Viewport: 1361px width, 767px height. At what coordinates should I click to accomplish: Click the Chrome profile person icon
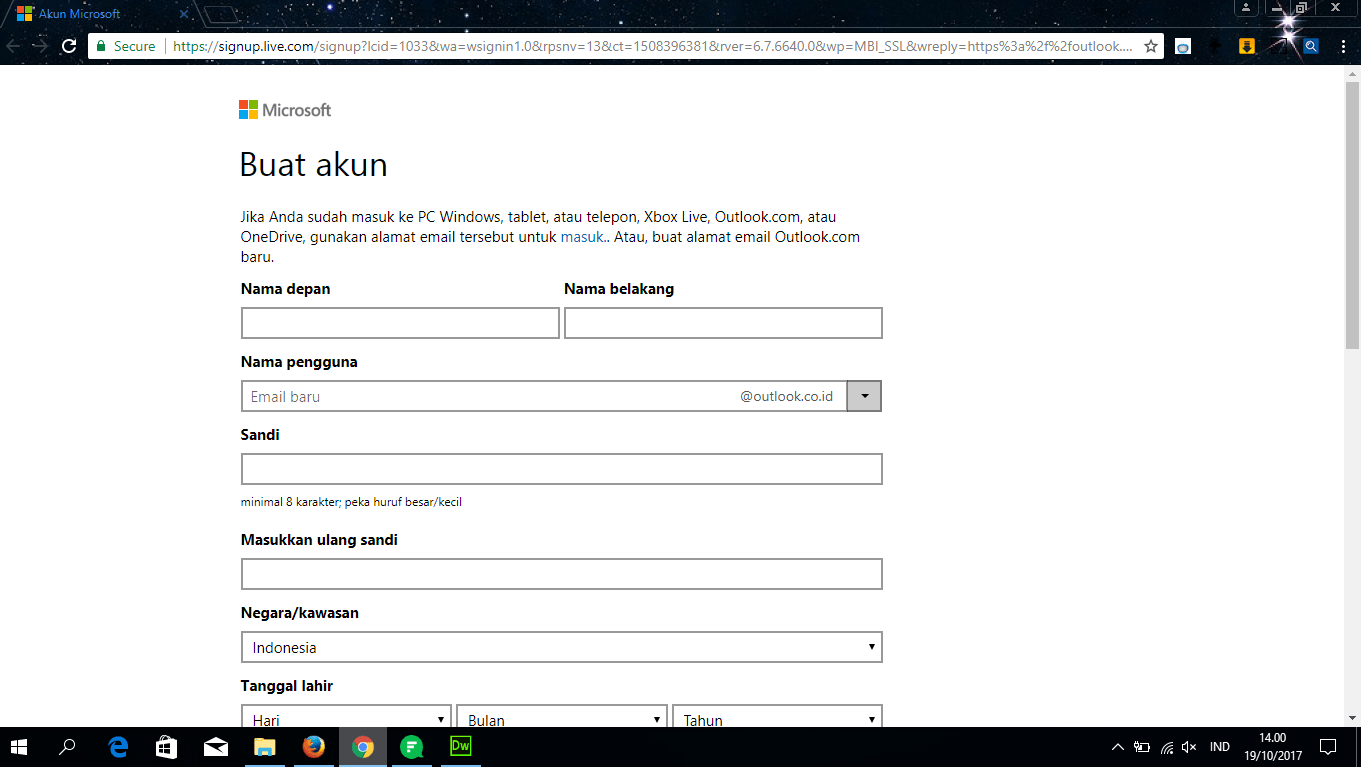[x=1246, y=7]
